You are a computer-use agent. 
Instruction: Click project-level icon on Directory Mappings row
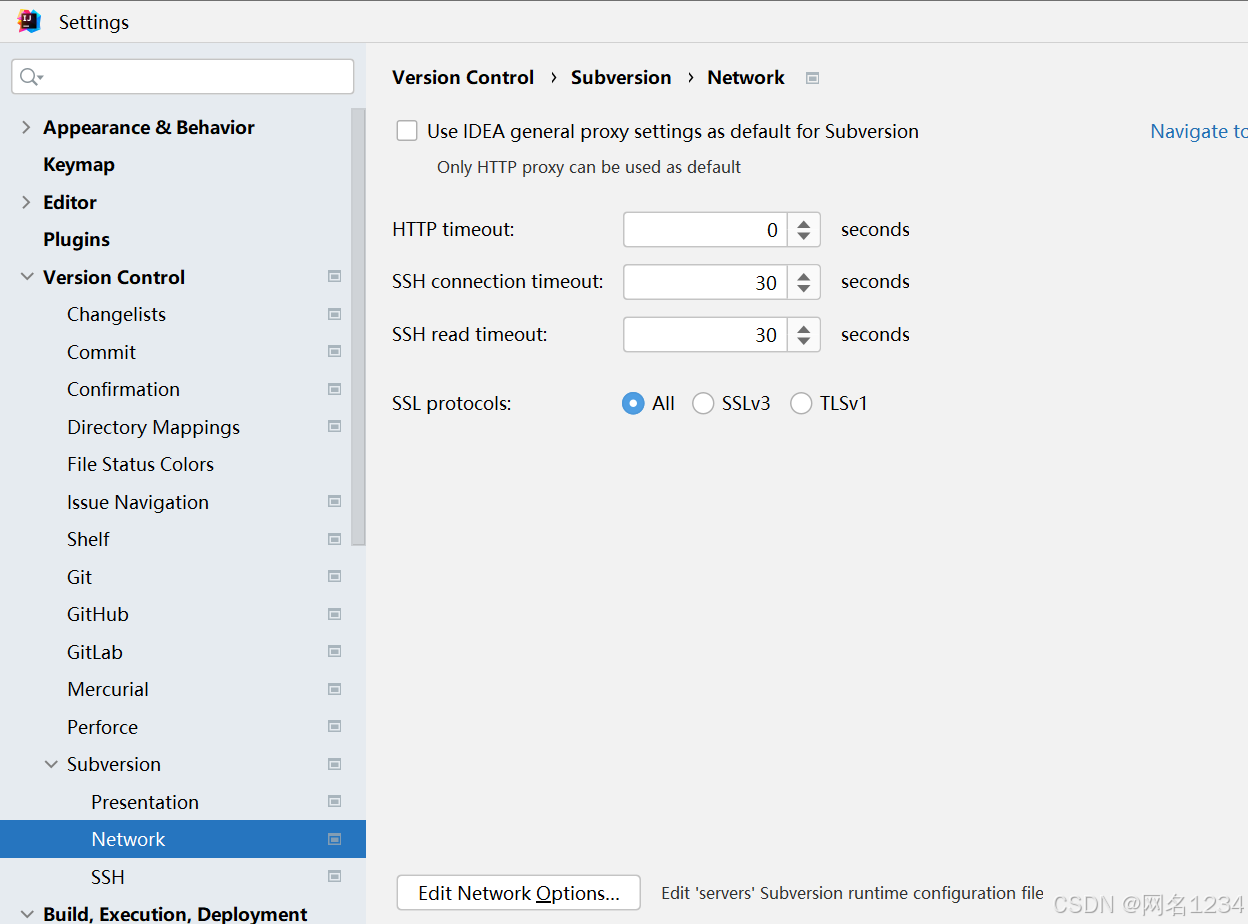pyautogui.click(x=335, y=427)
